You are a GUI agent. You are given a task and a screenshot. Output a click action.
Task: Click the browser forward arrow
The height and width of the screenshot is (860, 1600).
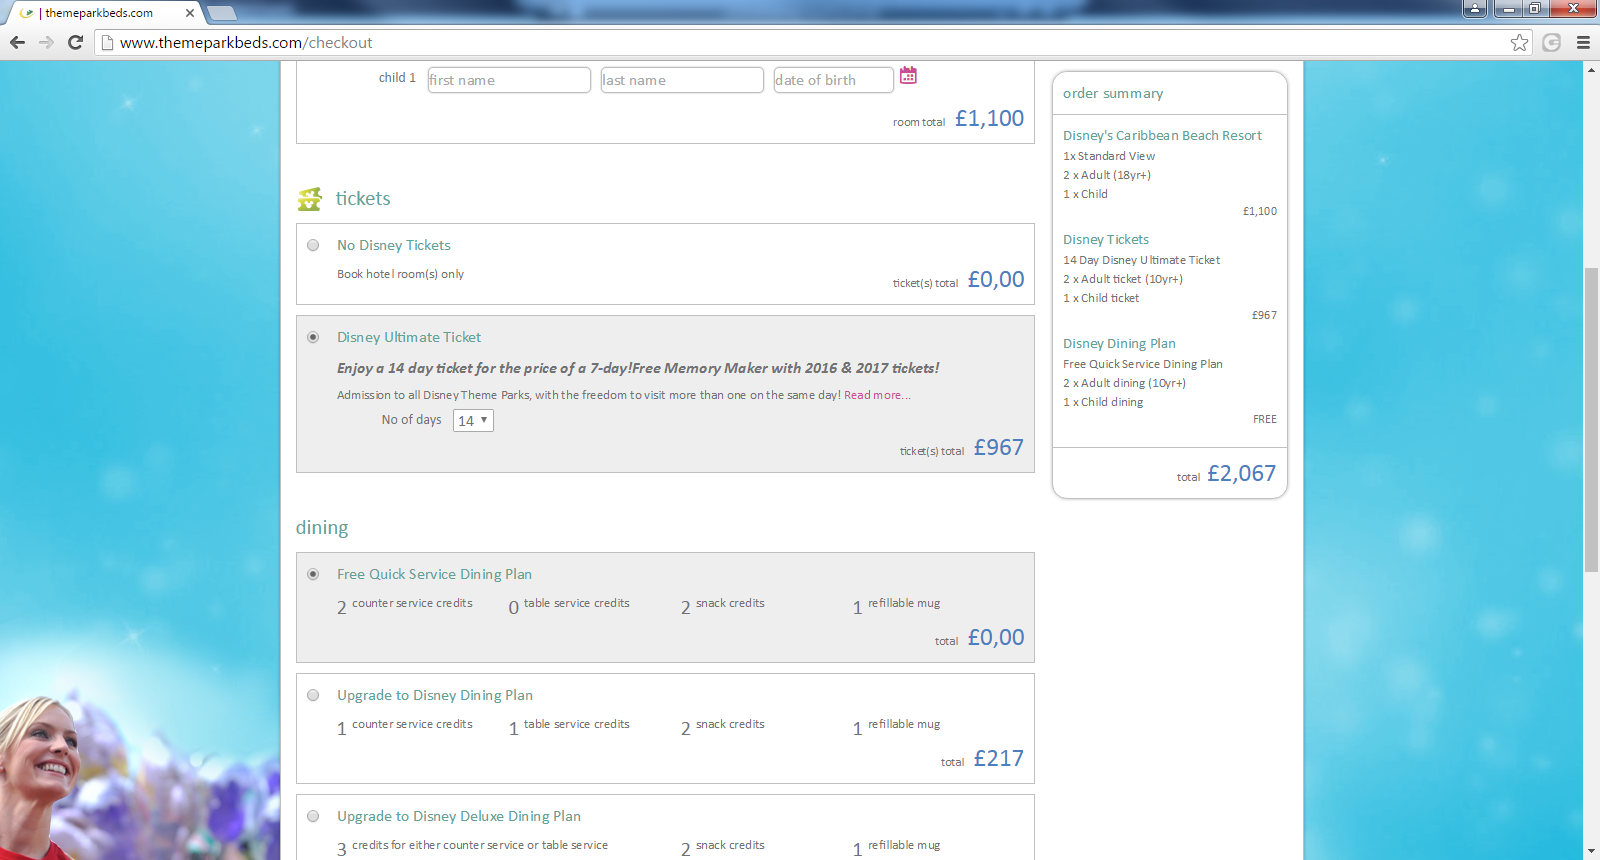click(46, 43)
